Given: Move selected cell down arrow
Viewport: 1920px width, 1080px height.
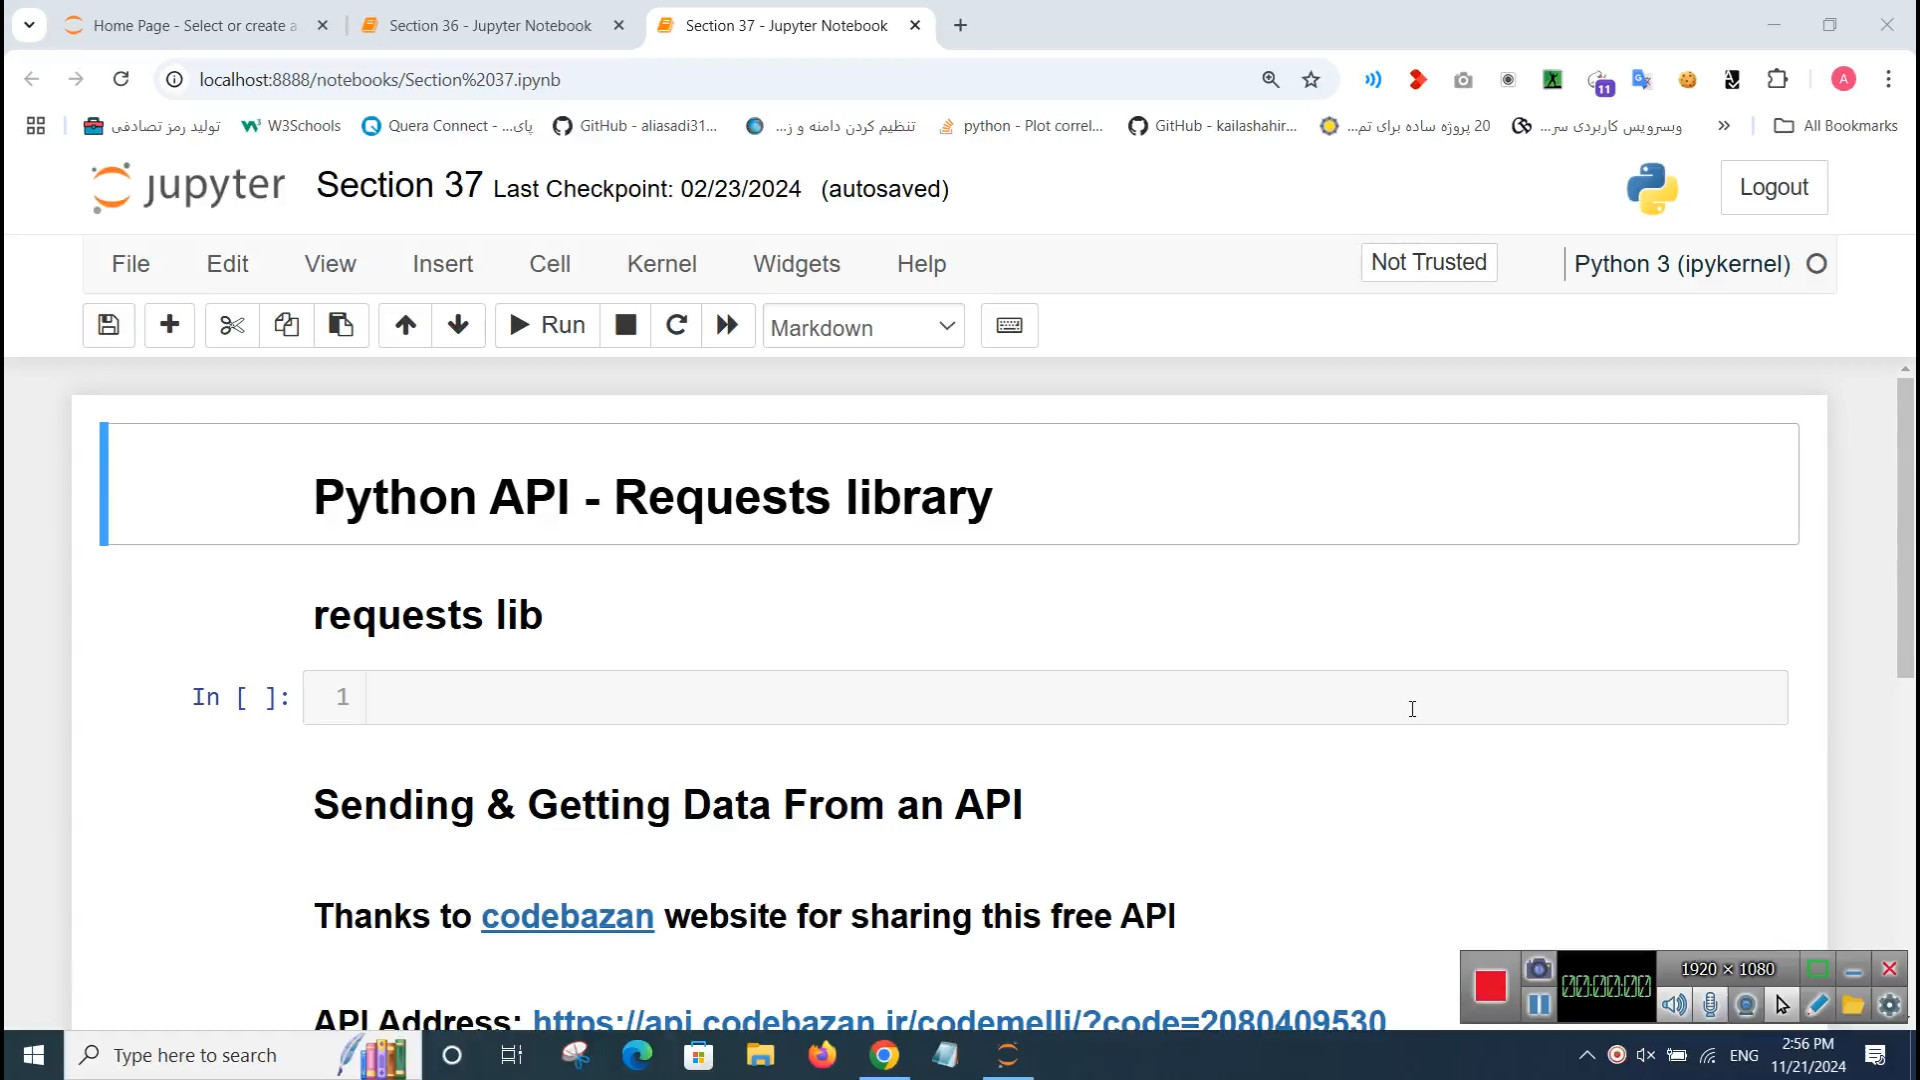Looking at the screenshot, I should [458, 325].
